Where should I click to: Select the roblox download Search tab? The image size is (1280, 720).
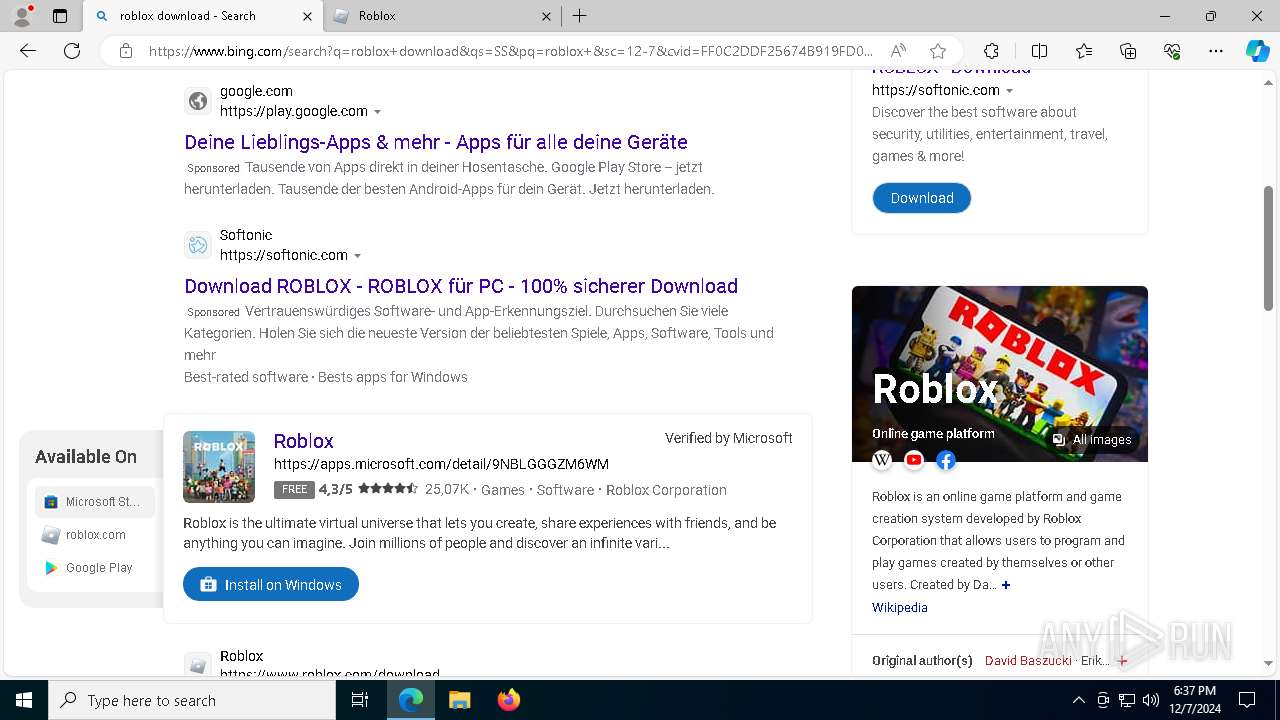(x=202, y=16)
